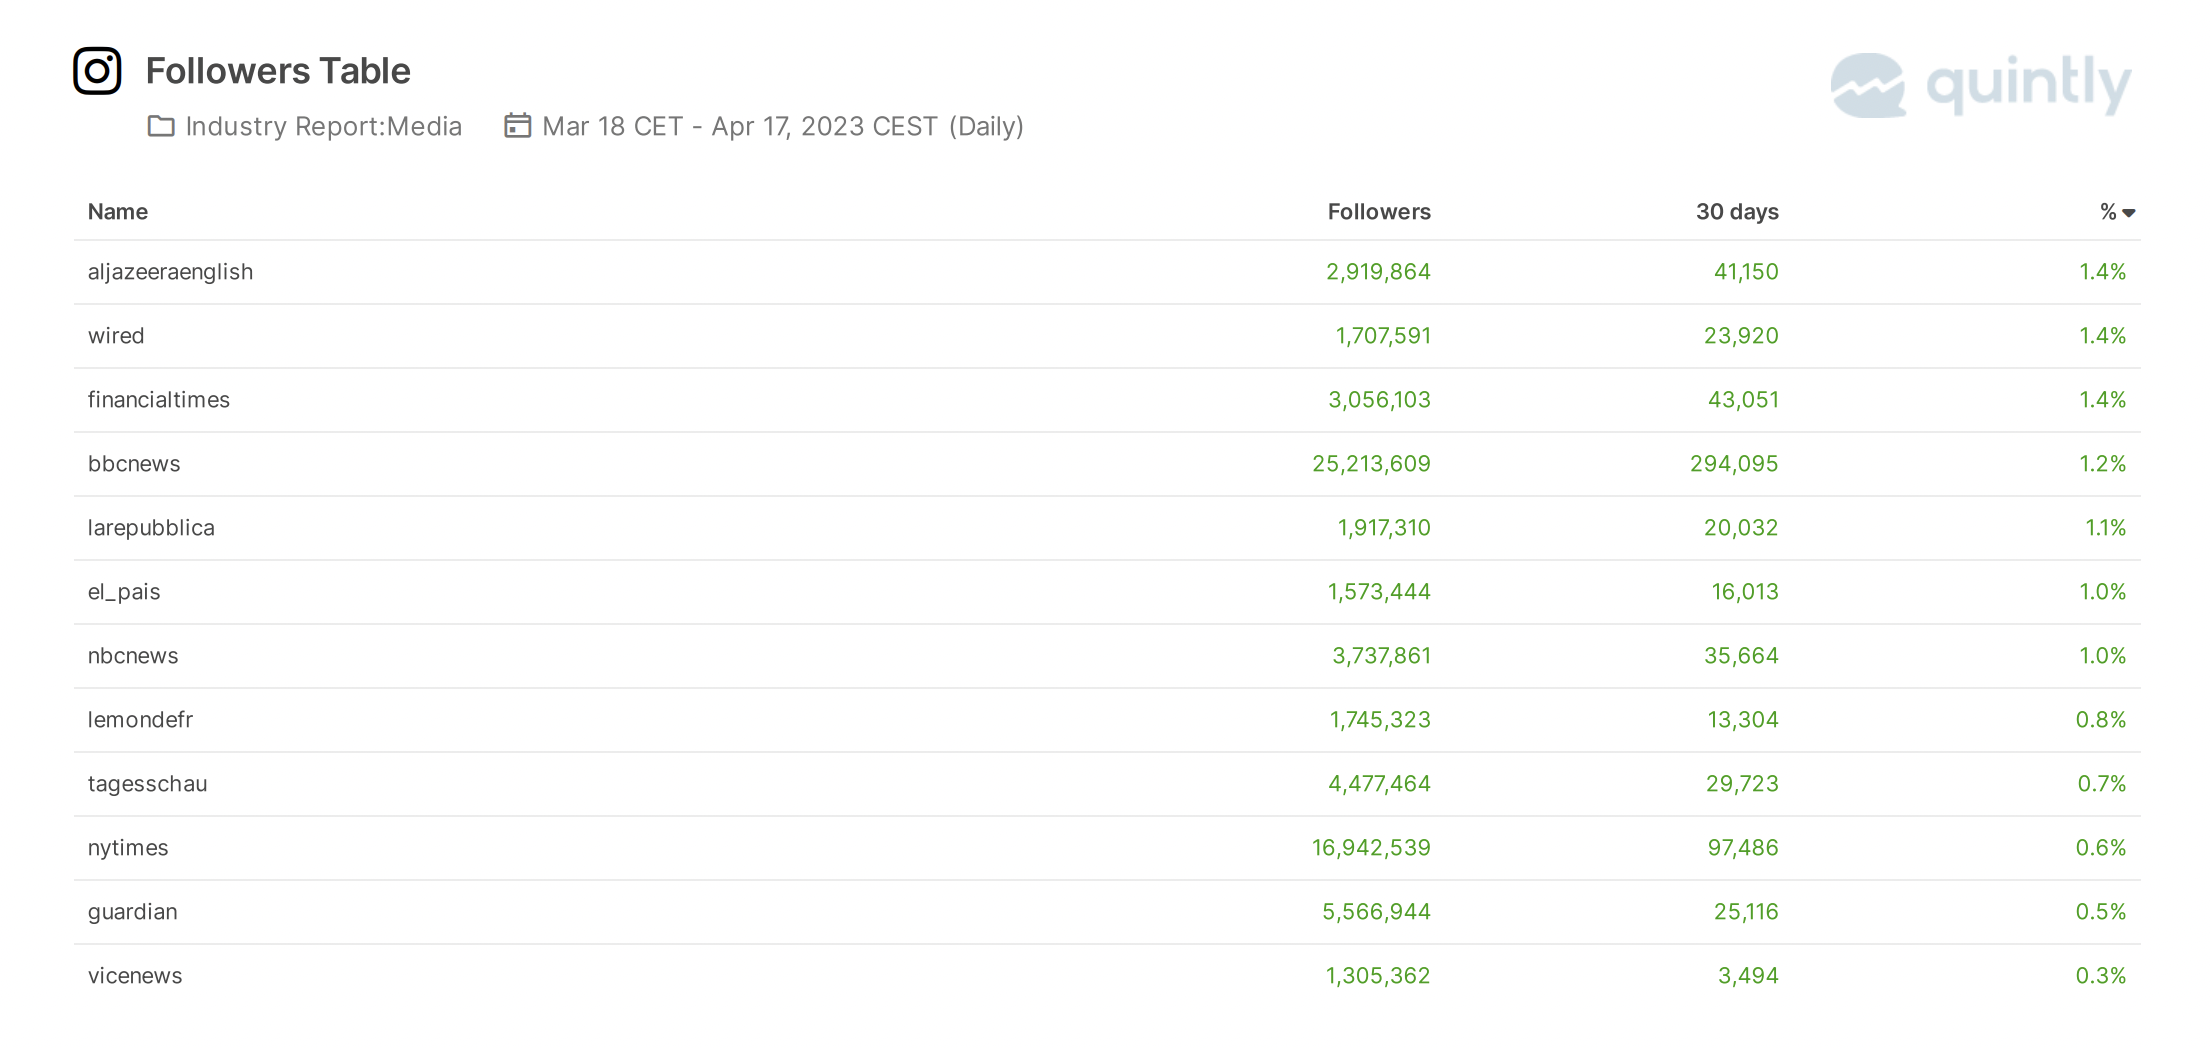The height and width of the screenshot is (1048, 2210).
Task: Click the Name column header
Action: 118,212
